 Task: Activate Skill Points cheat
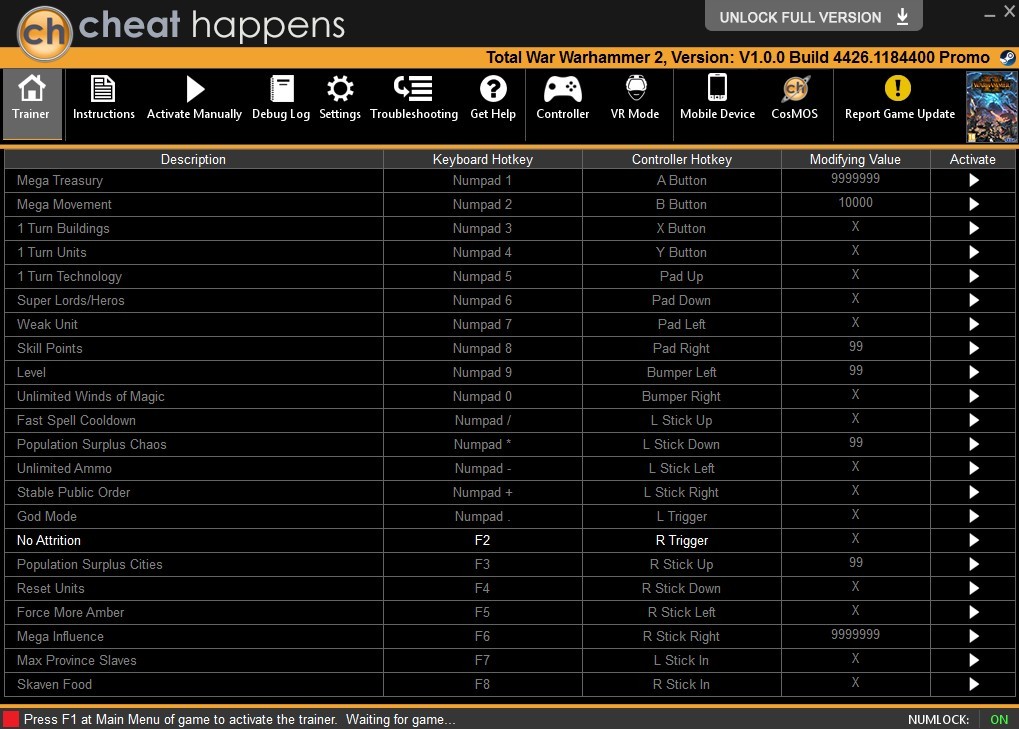click(974, 349)
